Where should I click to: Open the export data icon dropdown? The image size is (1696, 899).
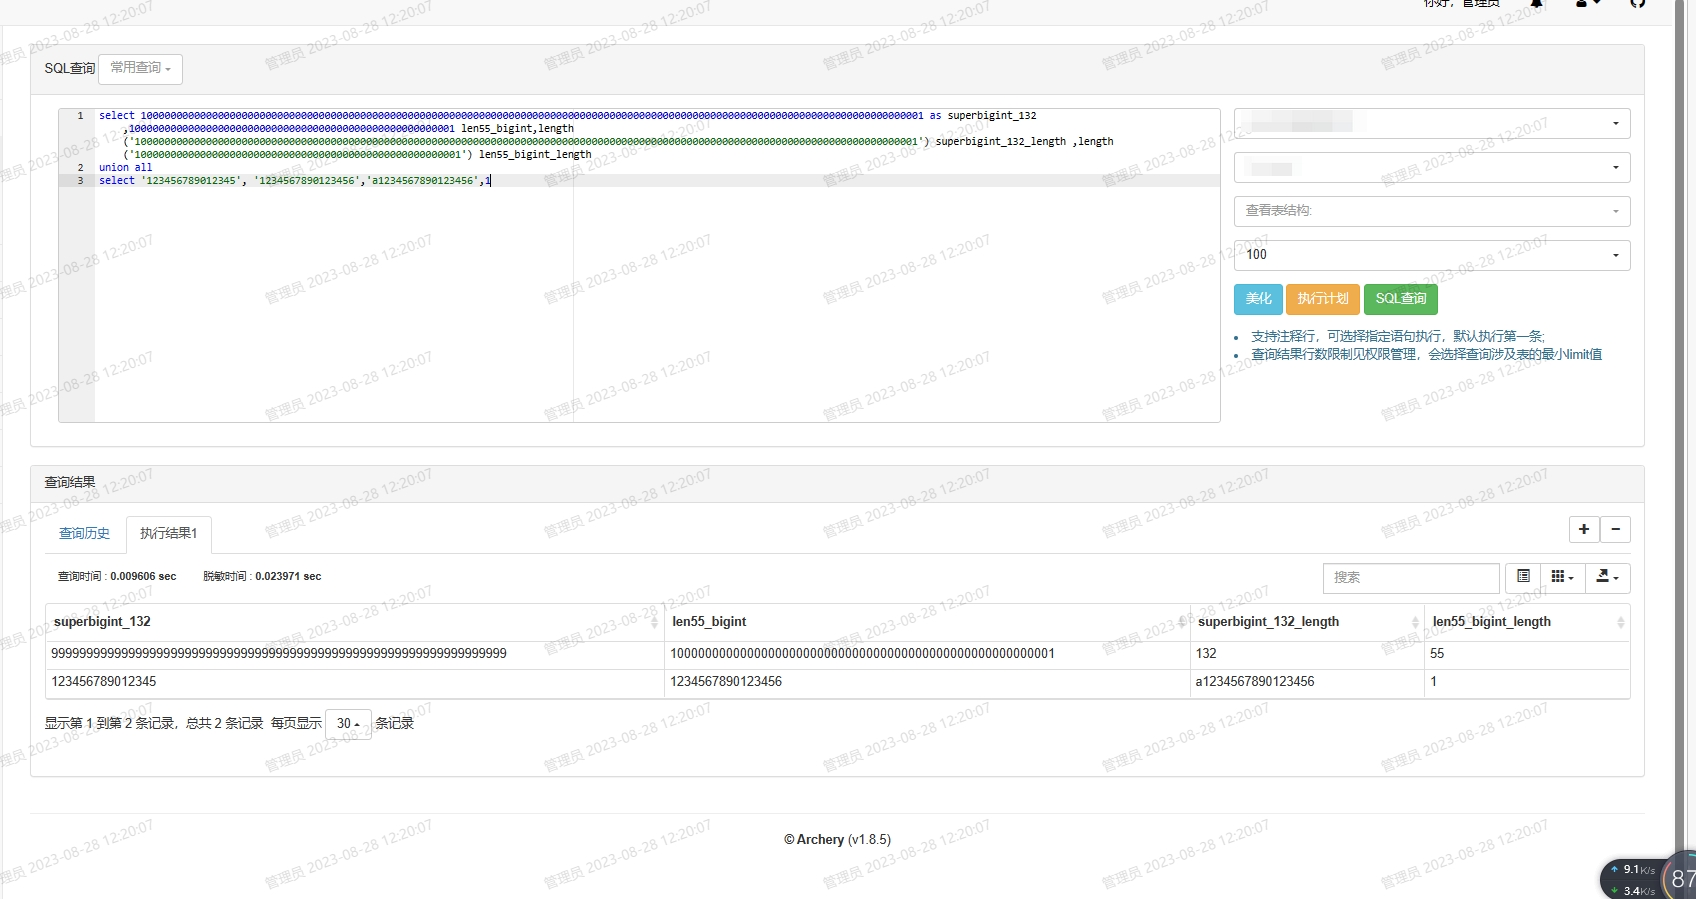point(1607,577)
